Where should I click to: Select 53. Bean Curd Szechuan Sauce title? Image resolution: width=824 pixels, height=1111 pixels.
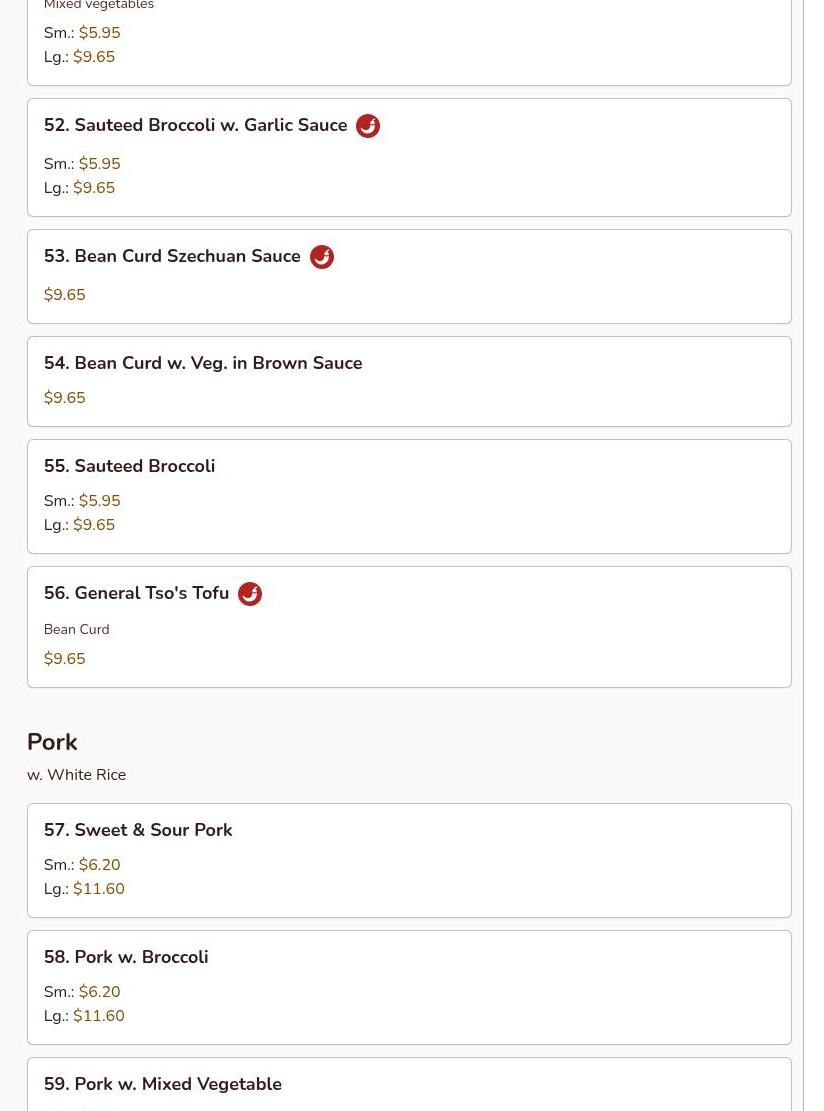tap(172, 256)
